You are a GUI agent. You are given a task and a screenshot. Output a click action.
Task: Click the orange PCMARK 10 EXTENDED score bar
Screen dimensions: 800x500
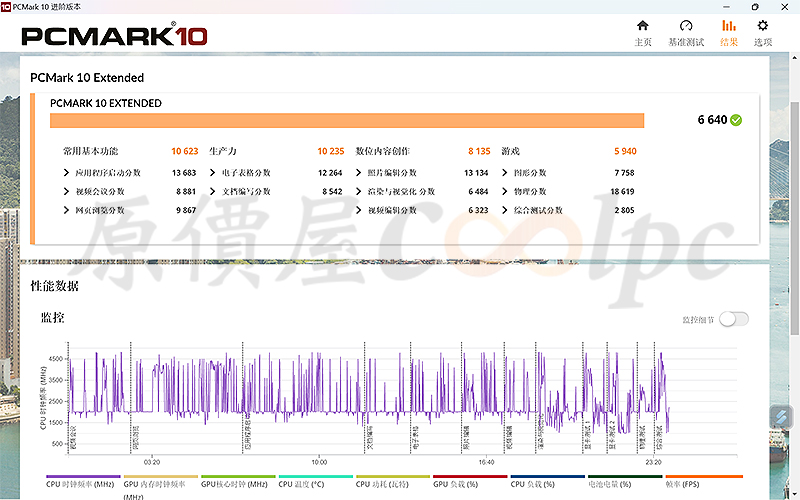[347, 120]
